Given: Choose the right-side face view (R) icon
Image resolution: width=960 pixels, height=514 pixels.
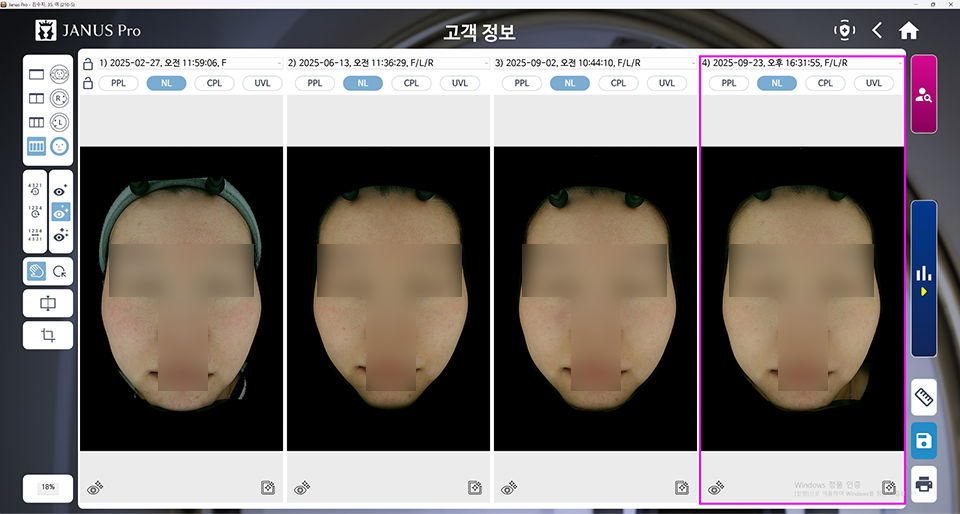Looking at the screenshot, I should (59, 98).
